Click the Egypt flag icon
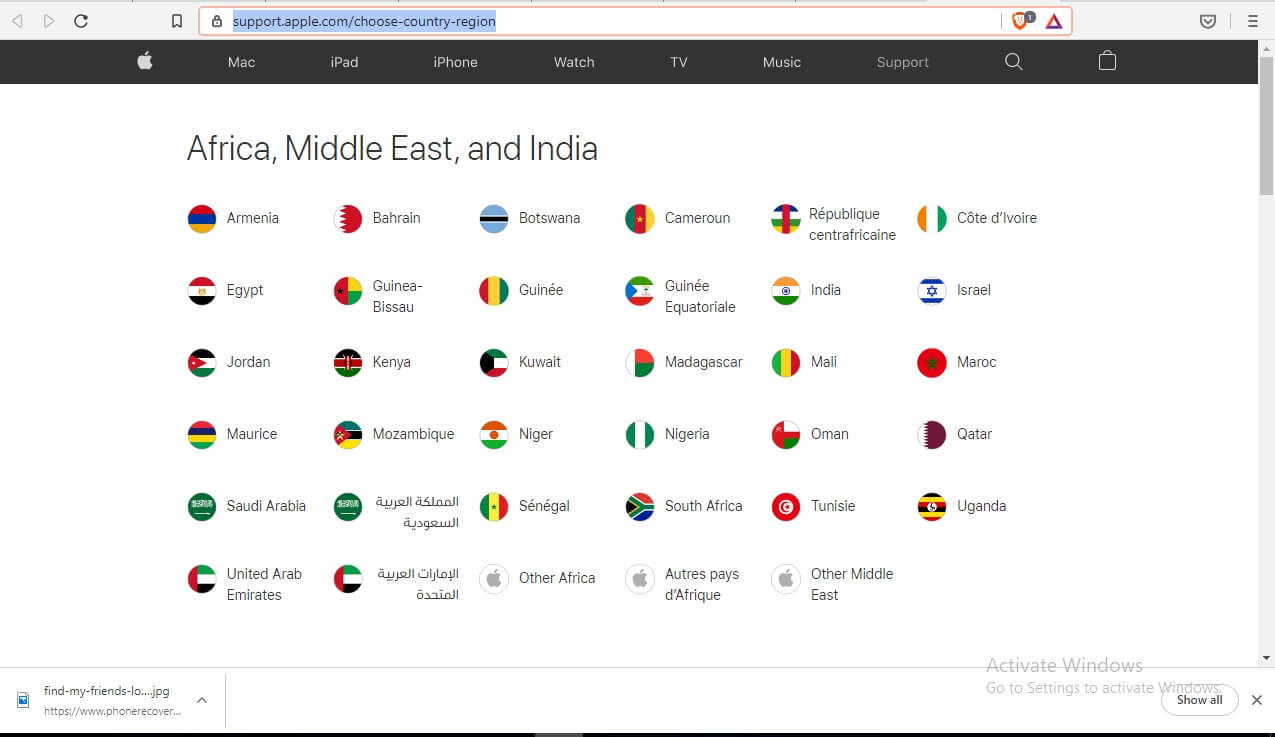The height and width of the screenshot is (737, 1275). [x=202, y=290]
